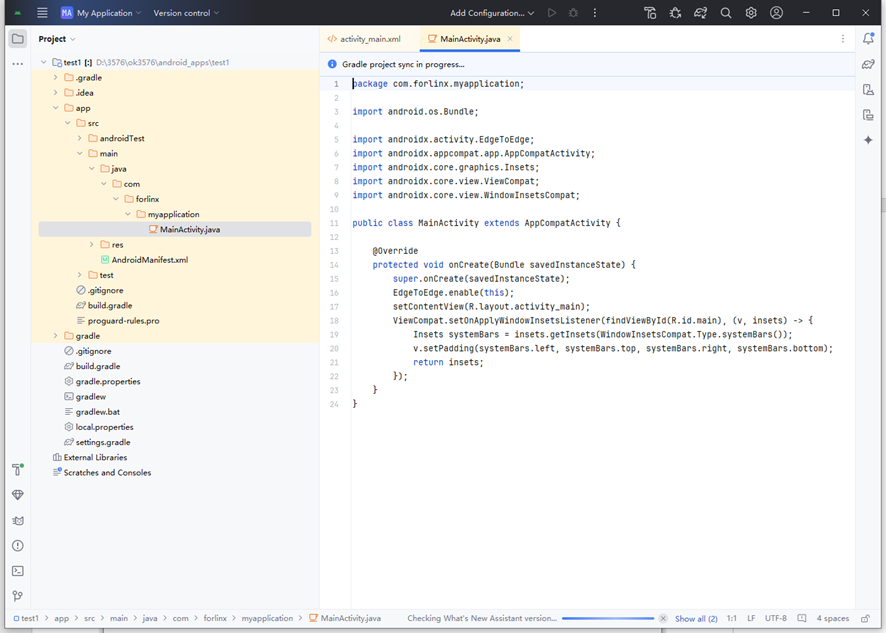
Task: Click the indent settings icon in status bar
Action: click(x=801, y=618)
